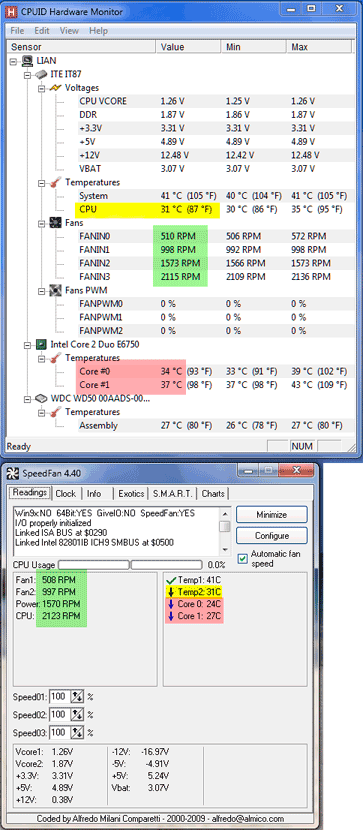The width and height of the screenshot is (363, 830).
Task: Click the down arrow icon next to Temp2
Action: [170, 592]
